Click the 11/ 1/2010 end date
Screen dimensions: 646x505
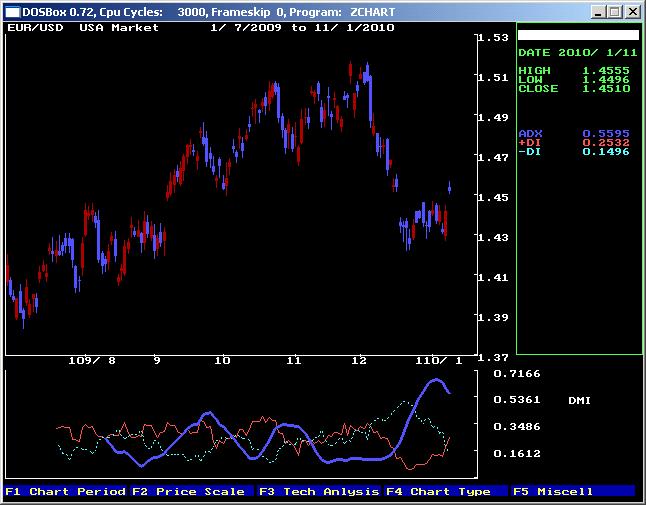354,28
